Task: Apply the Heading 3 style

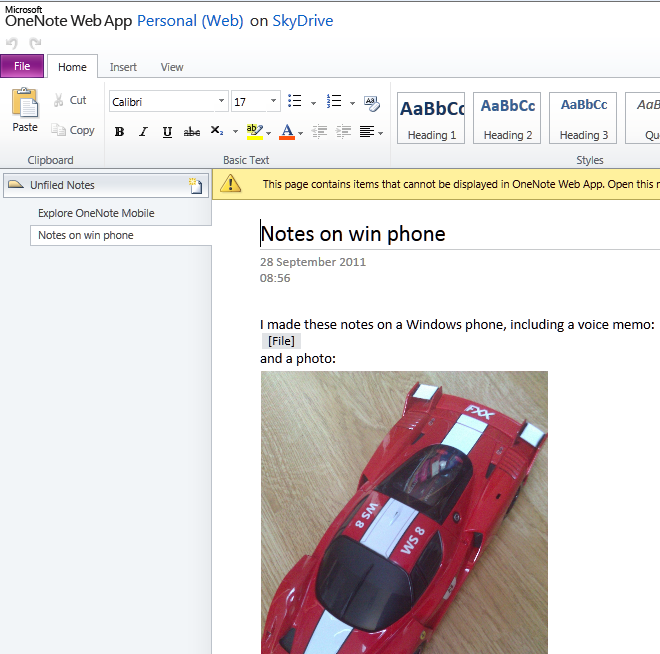Action: point(583,118)
